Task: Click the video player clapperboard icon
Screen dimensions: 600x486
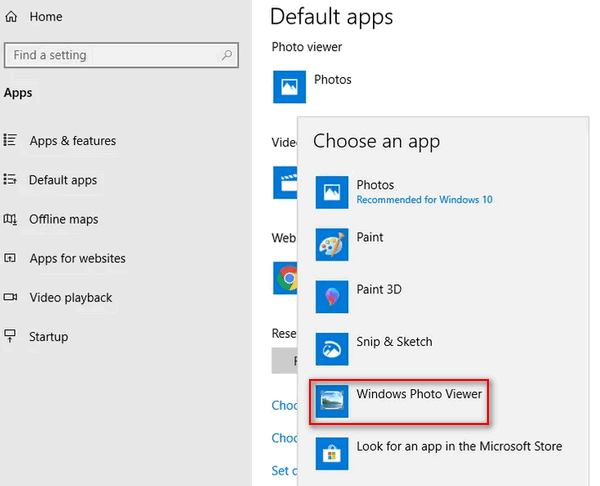Action: 288,182
